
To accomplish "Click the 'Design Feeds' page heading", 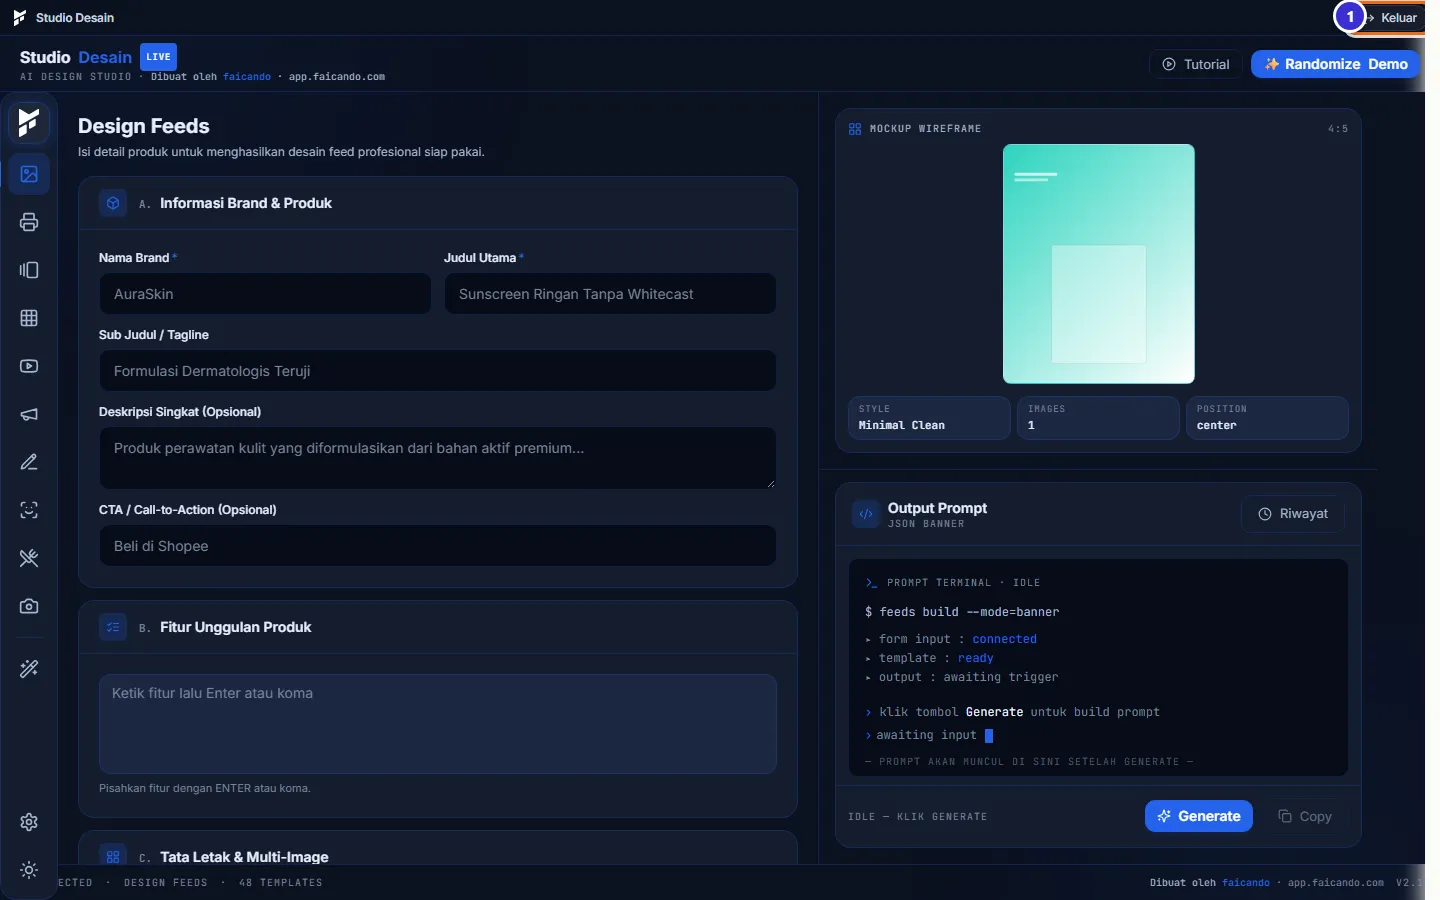I will [144, 126].
